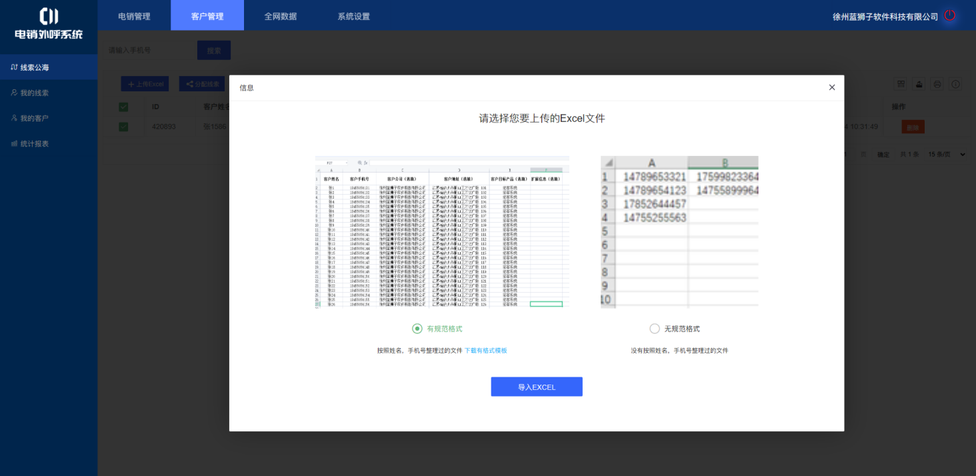Select the 无规范格式 radio option
976x476 pixels.
coord(654,329)
